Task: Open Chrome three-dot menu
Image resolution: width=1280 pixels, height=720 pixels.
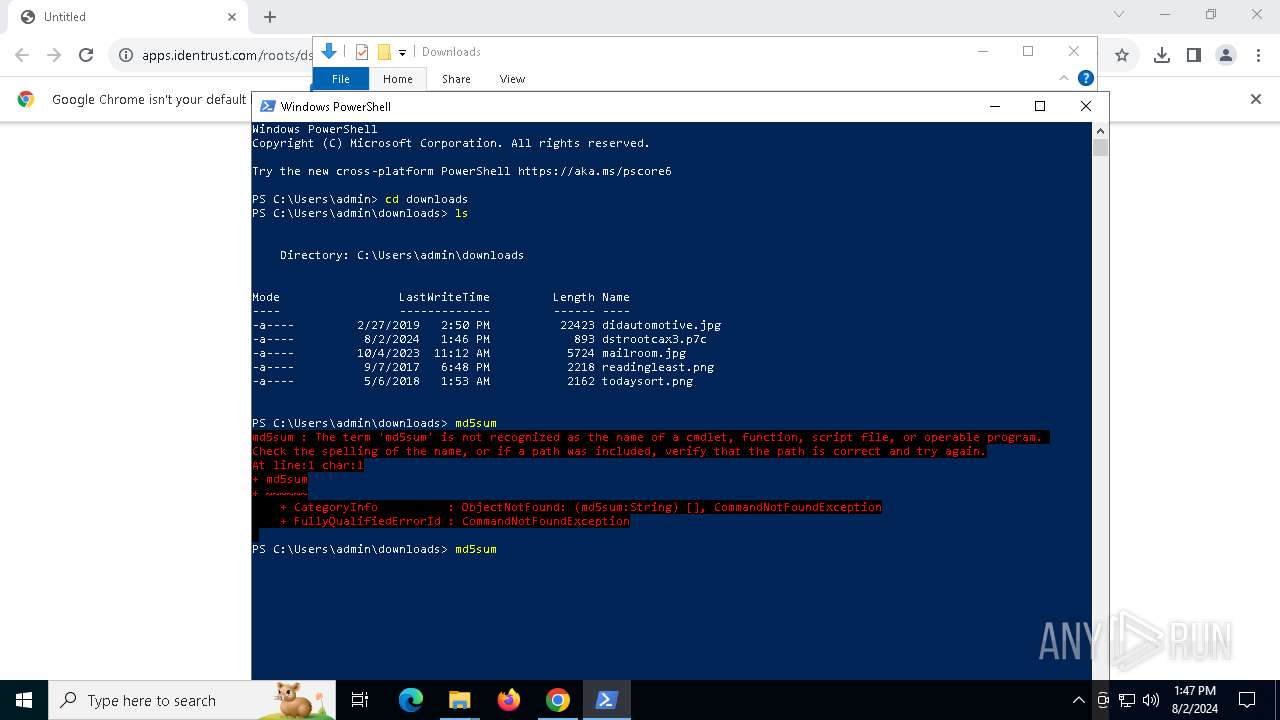Action: point(1258,55)
